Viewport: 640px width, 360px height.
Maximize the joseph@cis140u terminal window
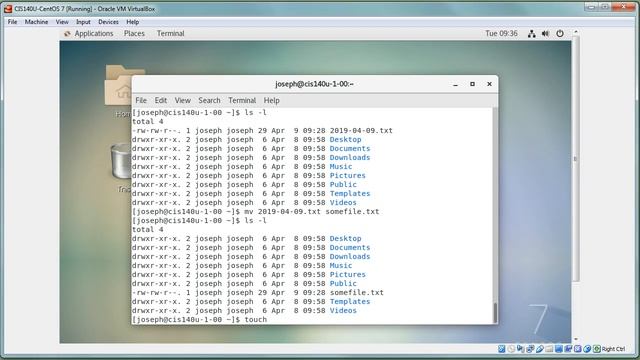pos(472,84)
